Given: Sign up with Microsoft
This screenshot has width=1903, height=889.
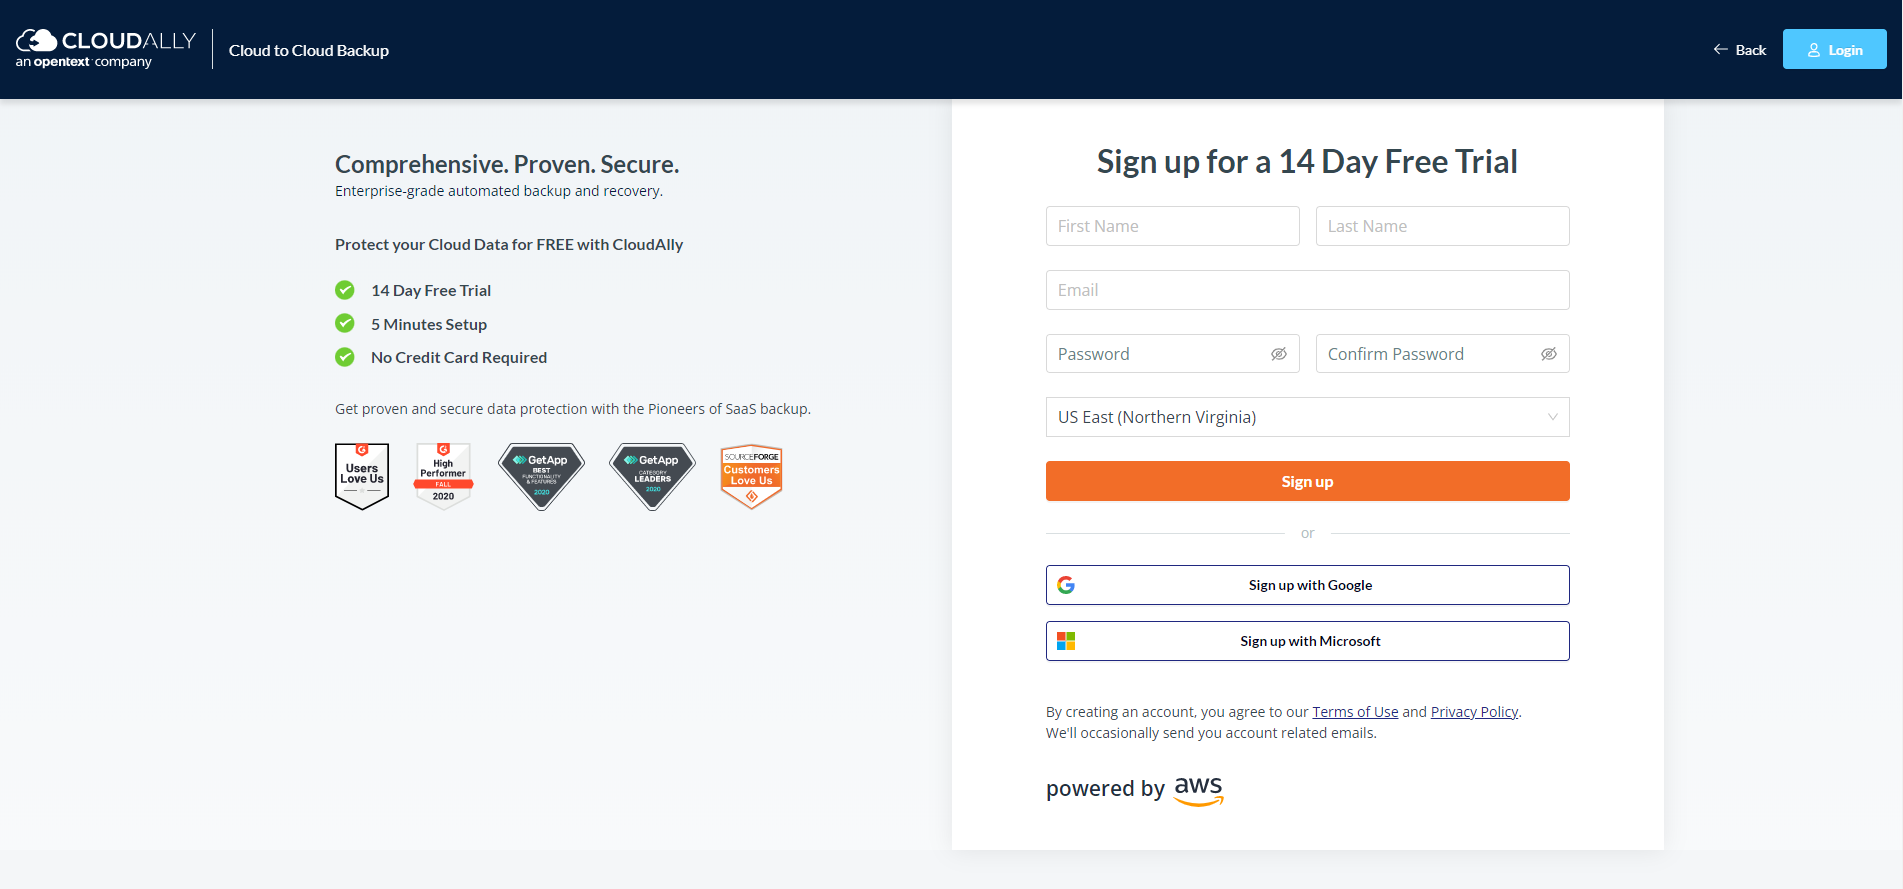Looking at the screenshot, I should point(1307,641).
